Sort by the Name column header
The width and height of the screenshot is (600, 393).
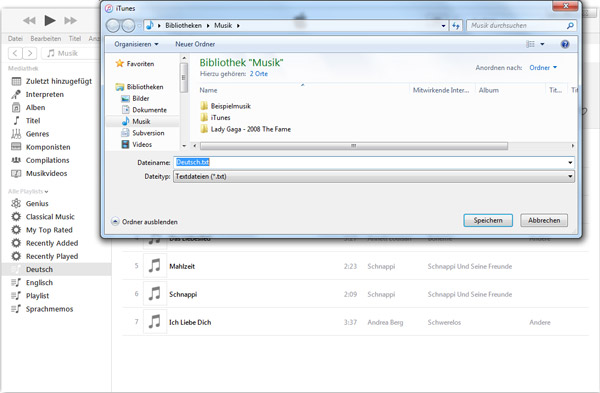(208, 90)
